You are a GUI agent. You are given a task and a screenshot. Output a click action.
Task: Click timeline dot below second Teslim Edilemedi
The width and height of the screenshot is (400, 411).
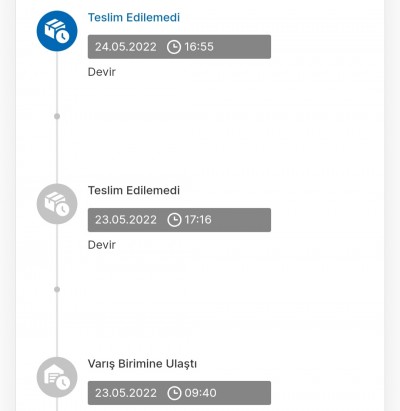pos(57,289)
